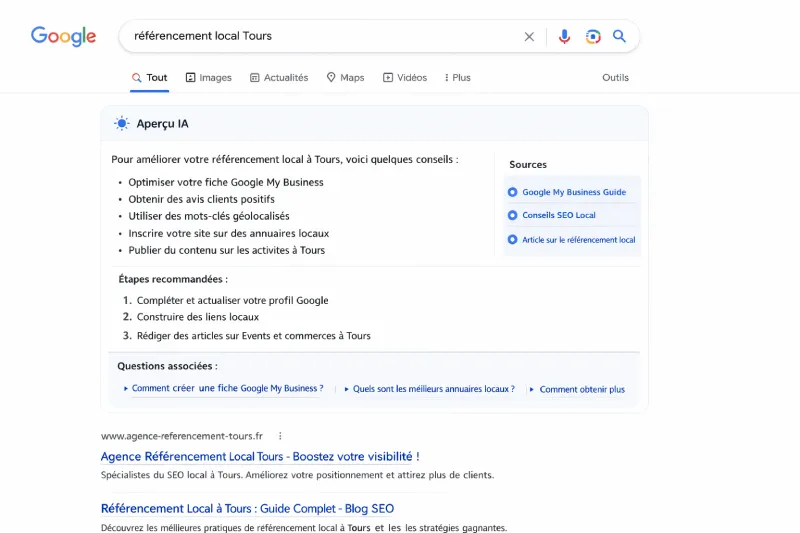Go to the Maps tab
This screenshot has height=533, width=800.
click(x=345, y=78)
